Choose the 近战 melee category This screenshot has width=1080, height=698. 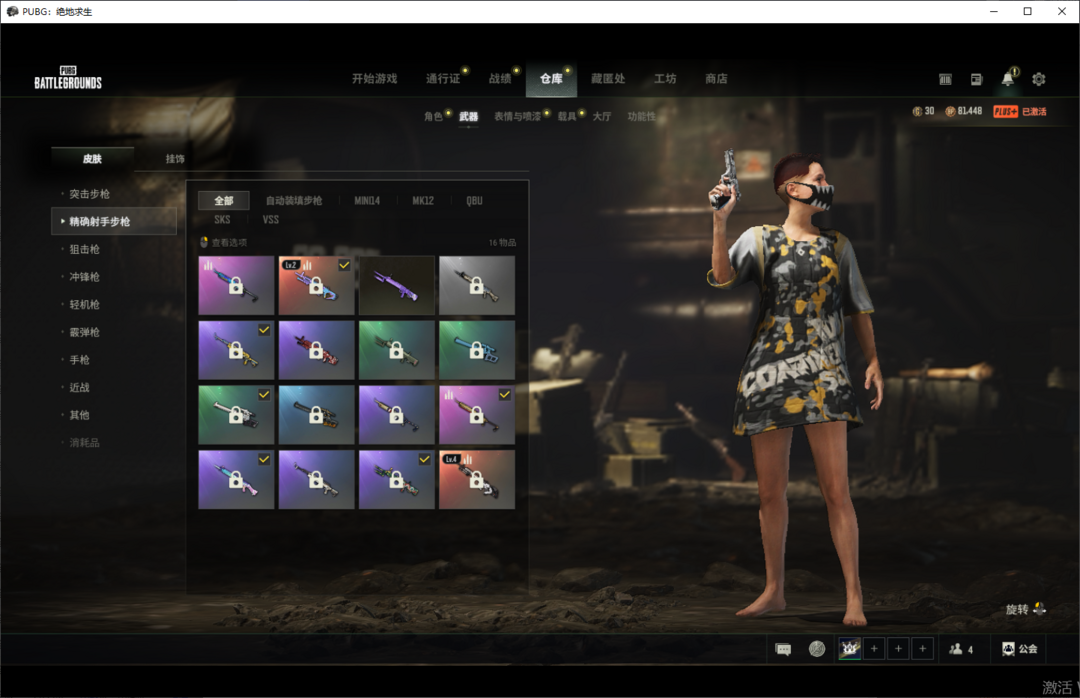[x=79, y=387]
